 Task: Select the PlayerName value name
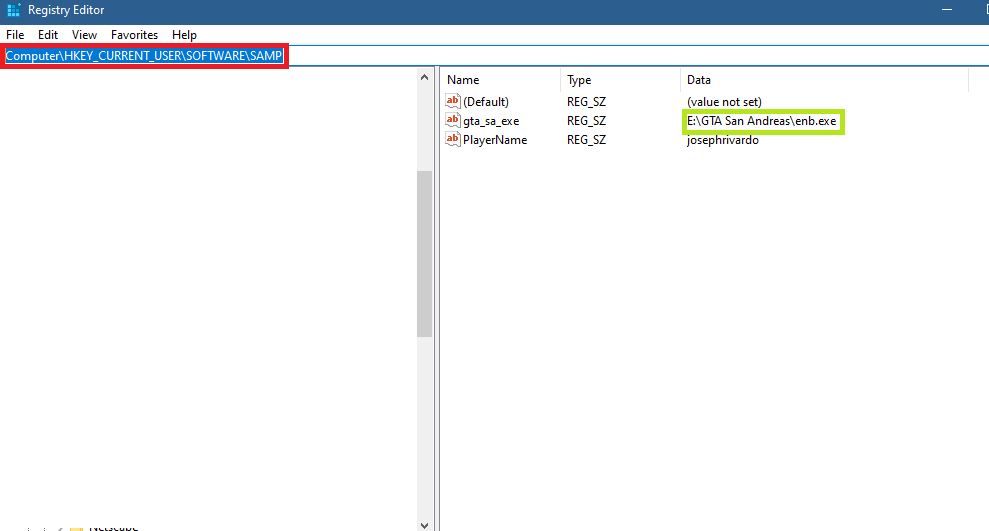494,140
